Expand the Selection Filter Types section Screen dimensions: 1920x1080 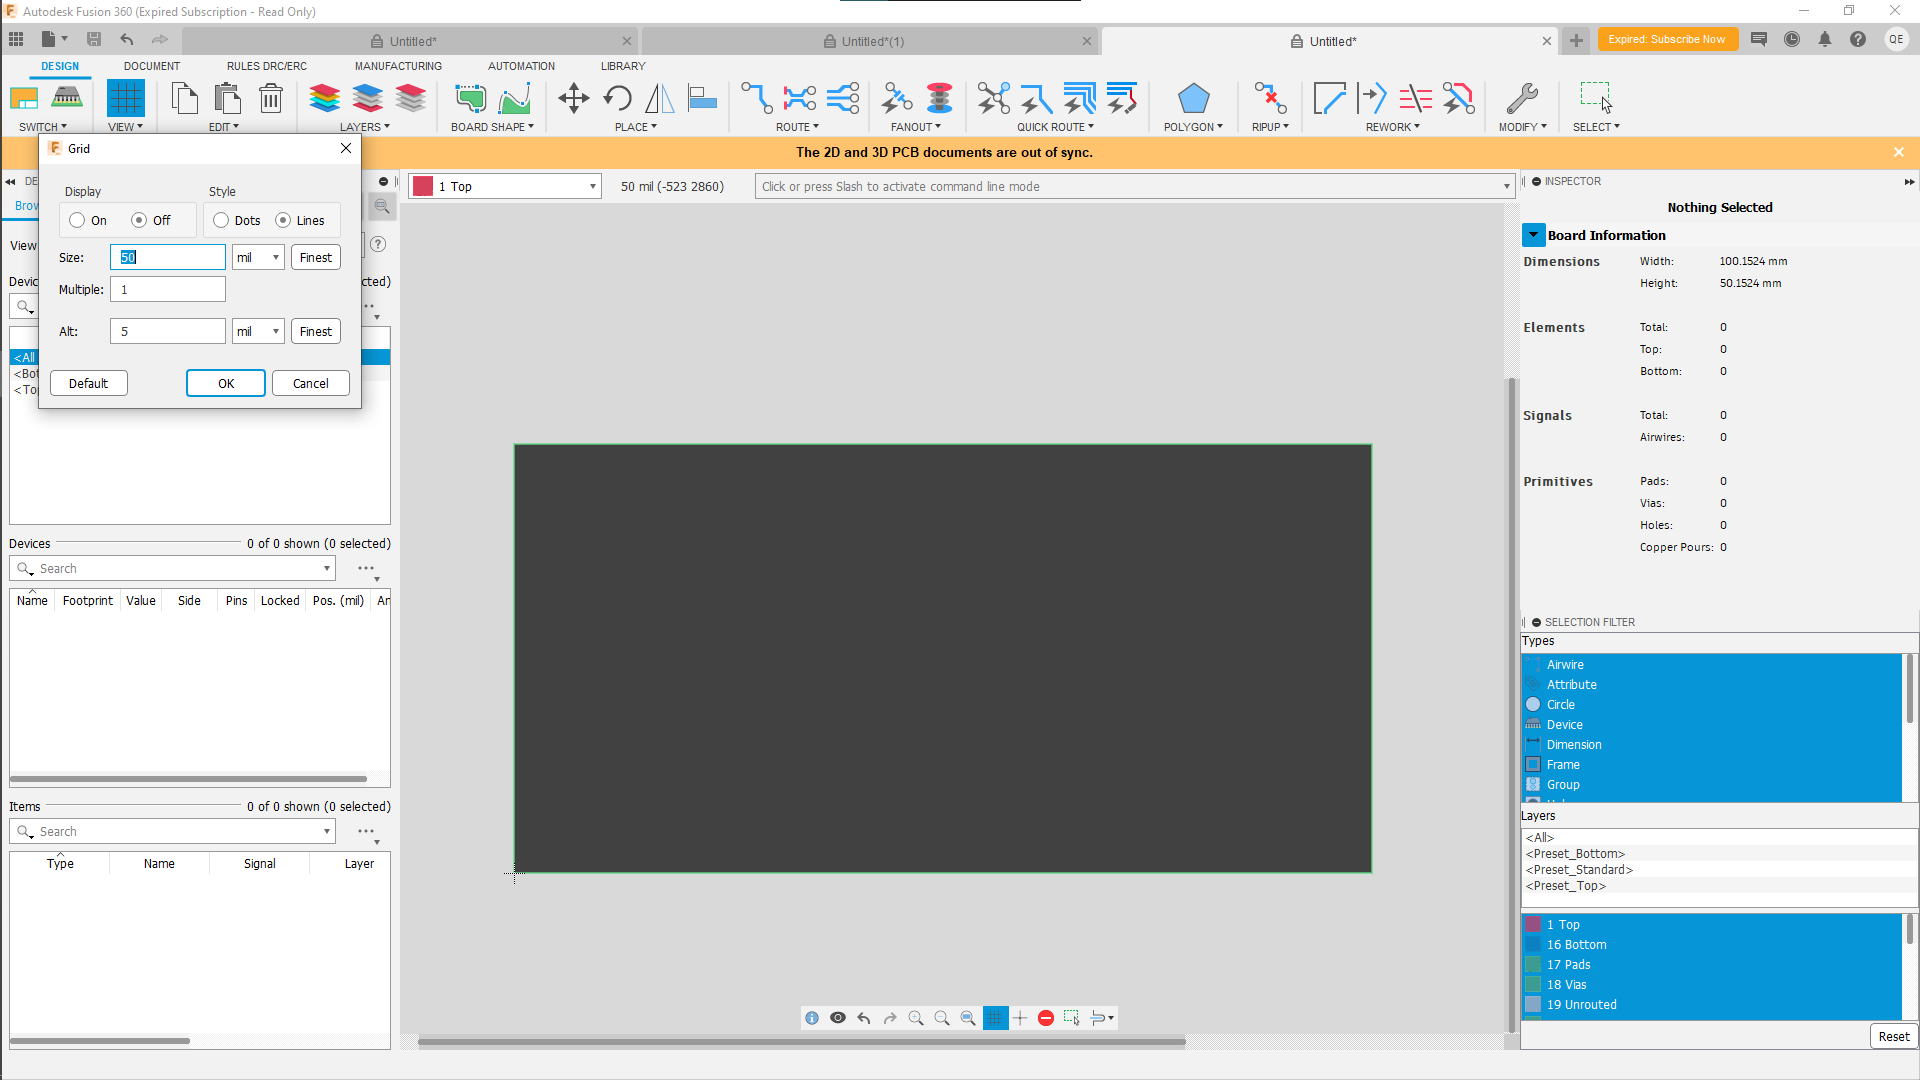1538,641
